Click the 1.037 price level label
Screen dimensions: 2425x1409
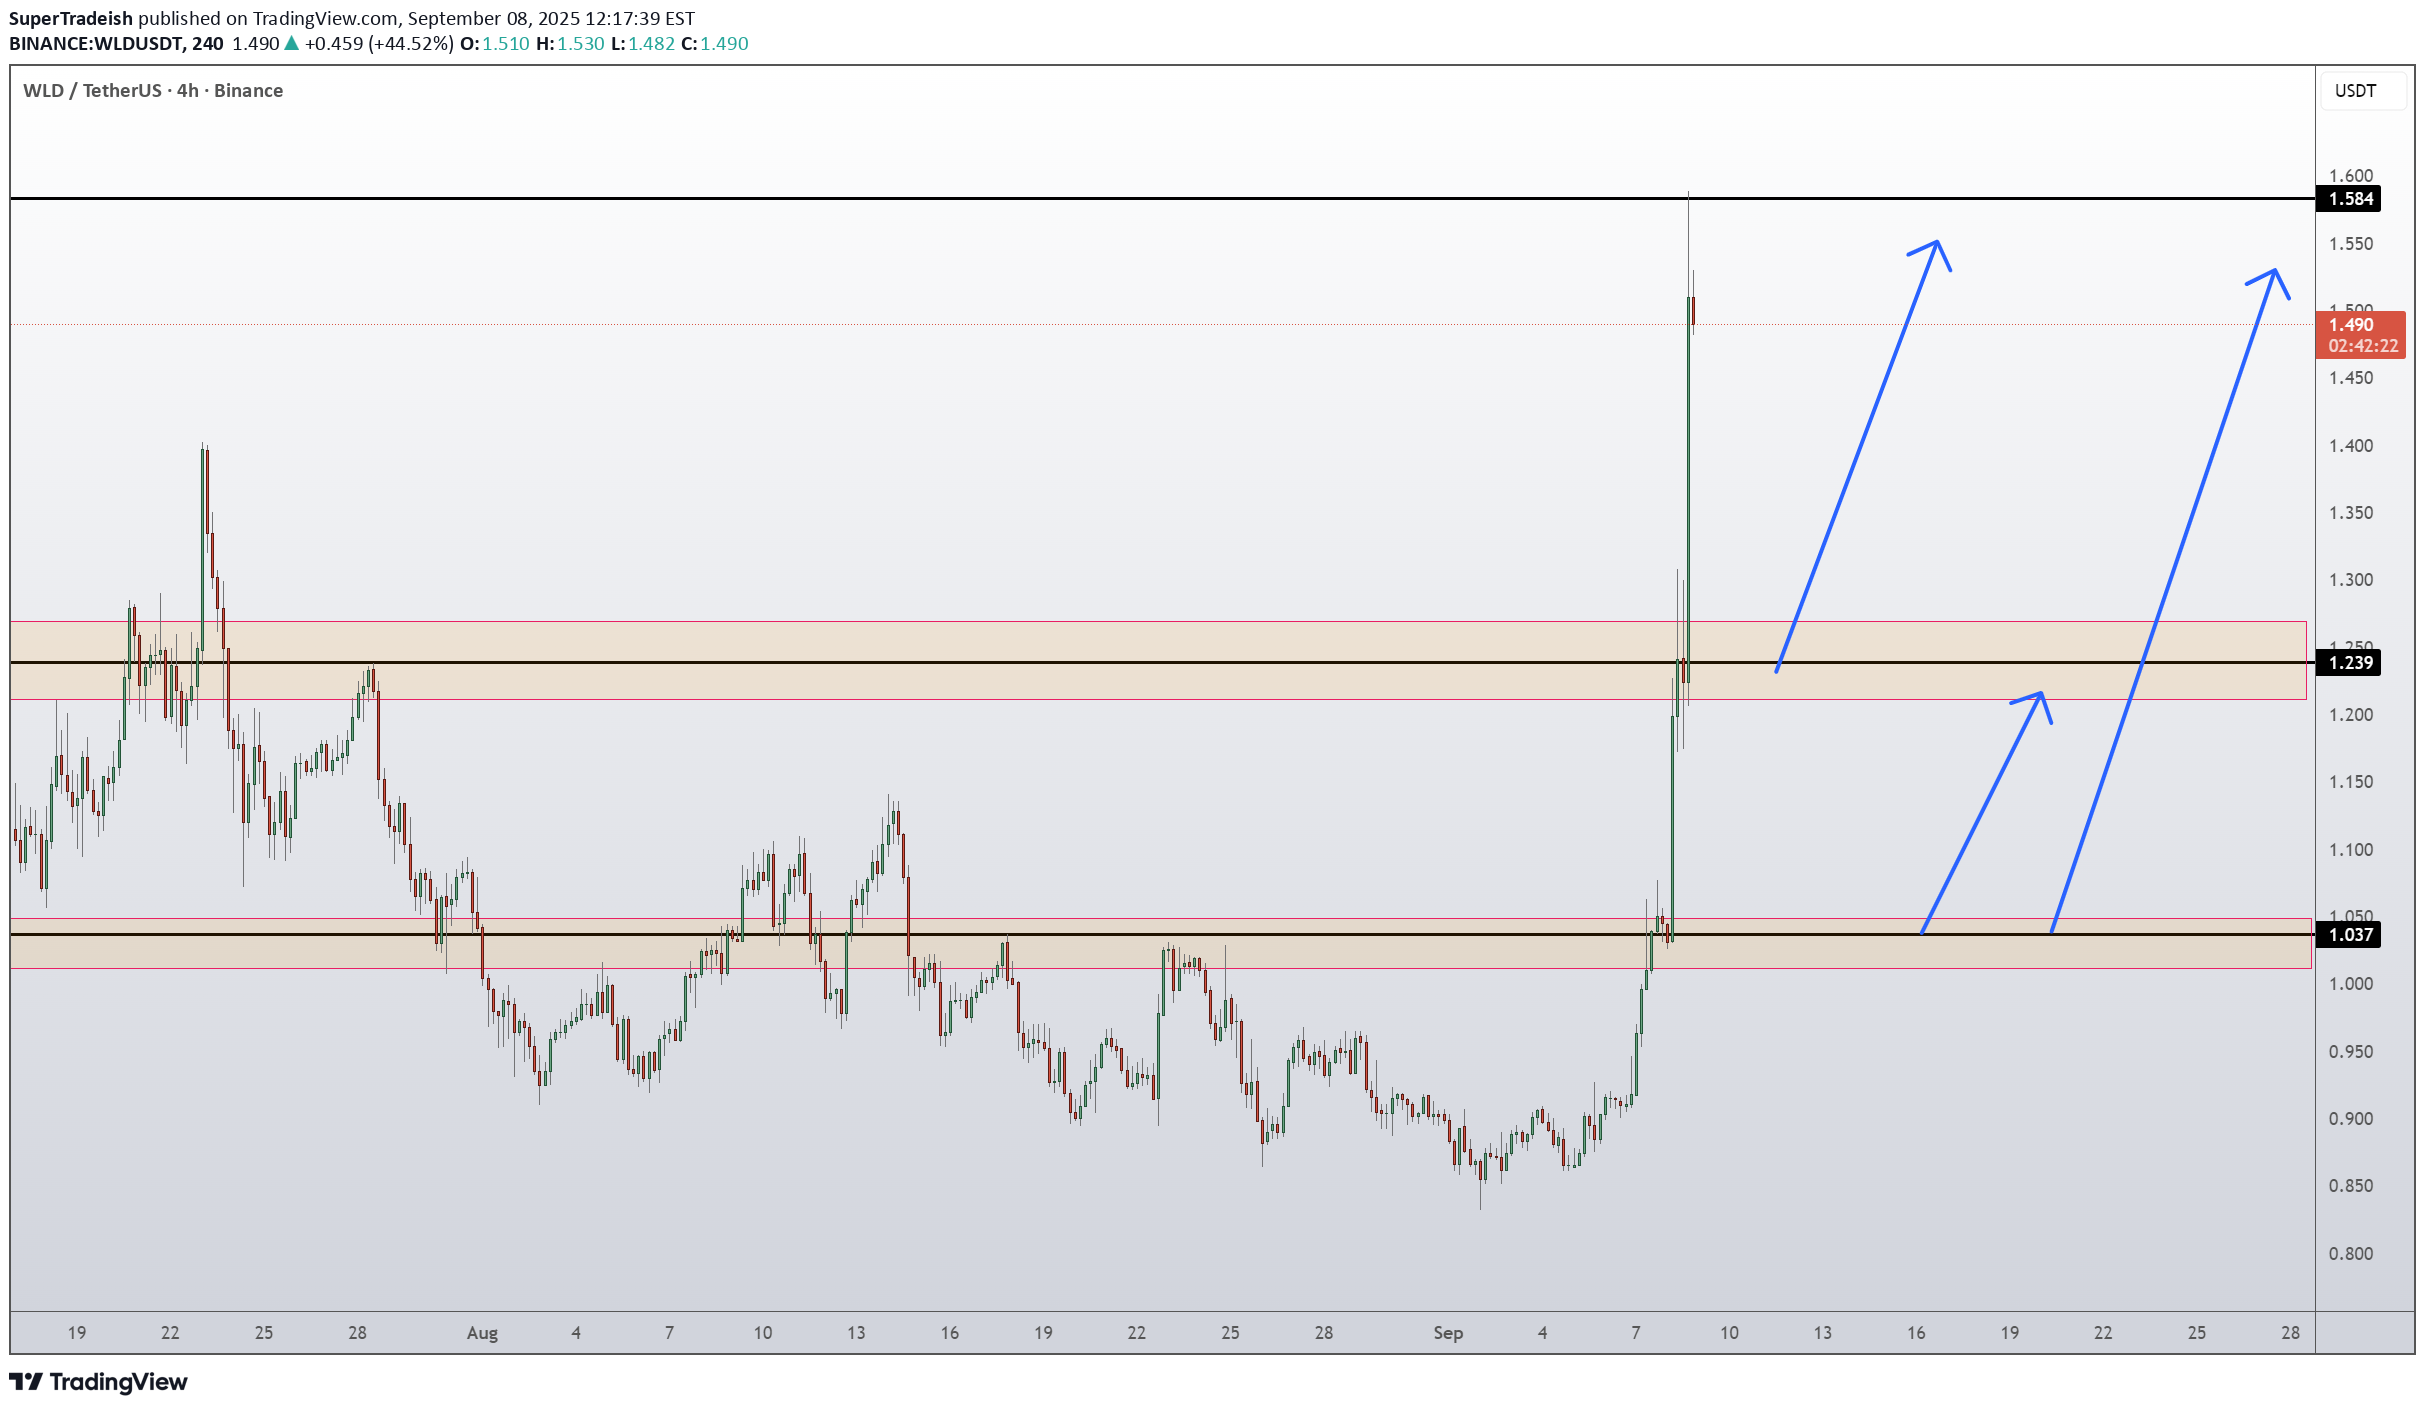click(2349, 935)
